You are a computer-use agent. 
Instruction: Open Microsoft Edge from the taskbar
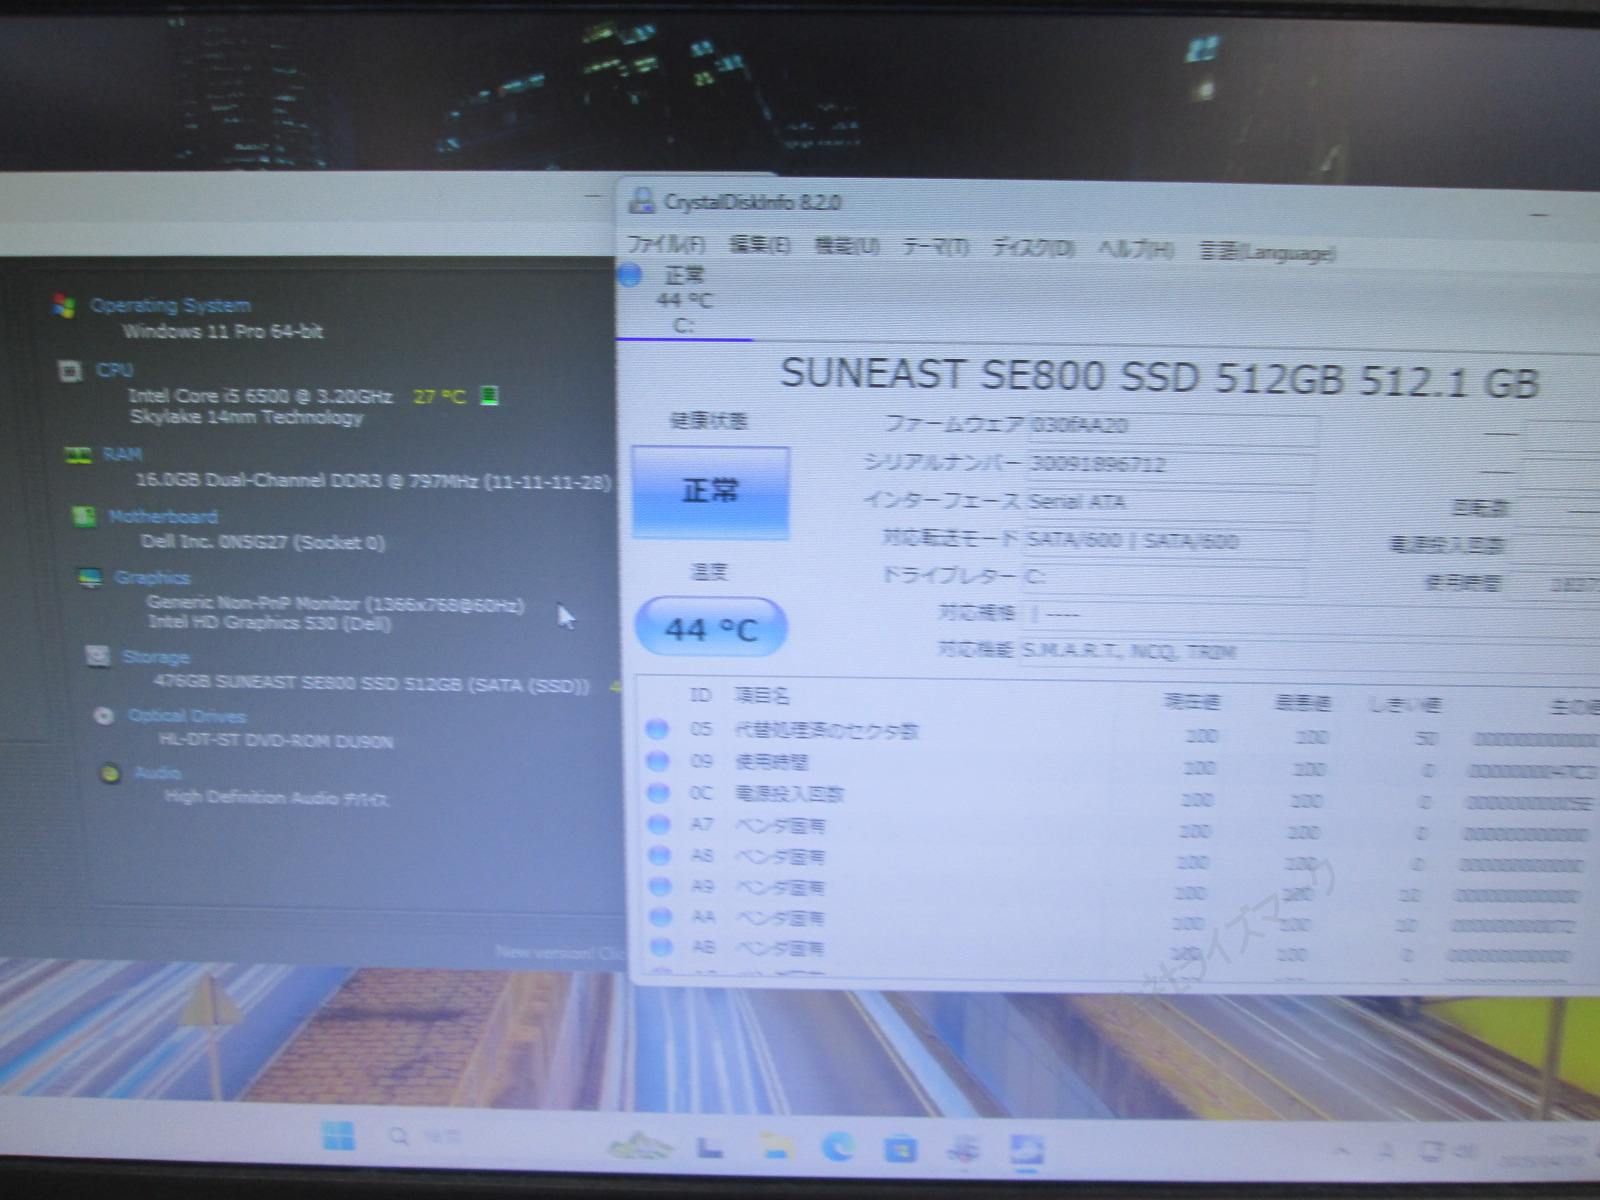[x=837, y=1146]
